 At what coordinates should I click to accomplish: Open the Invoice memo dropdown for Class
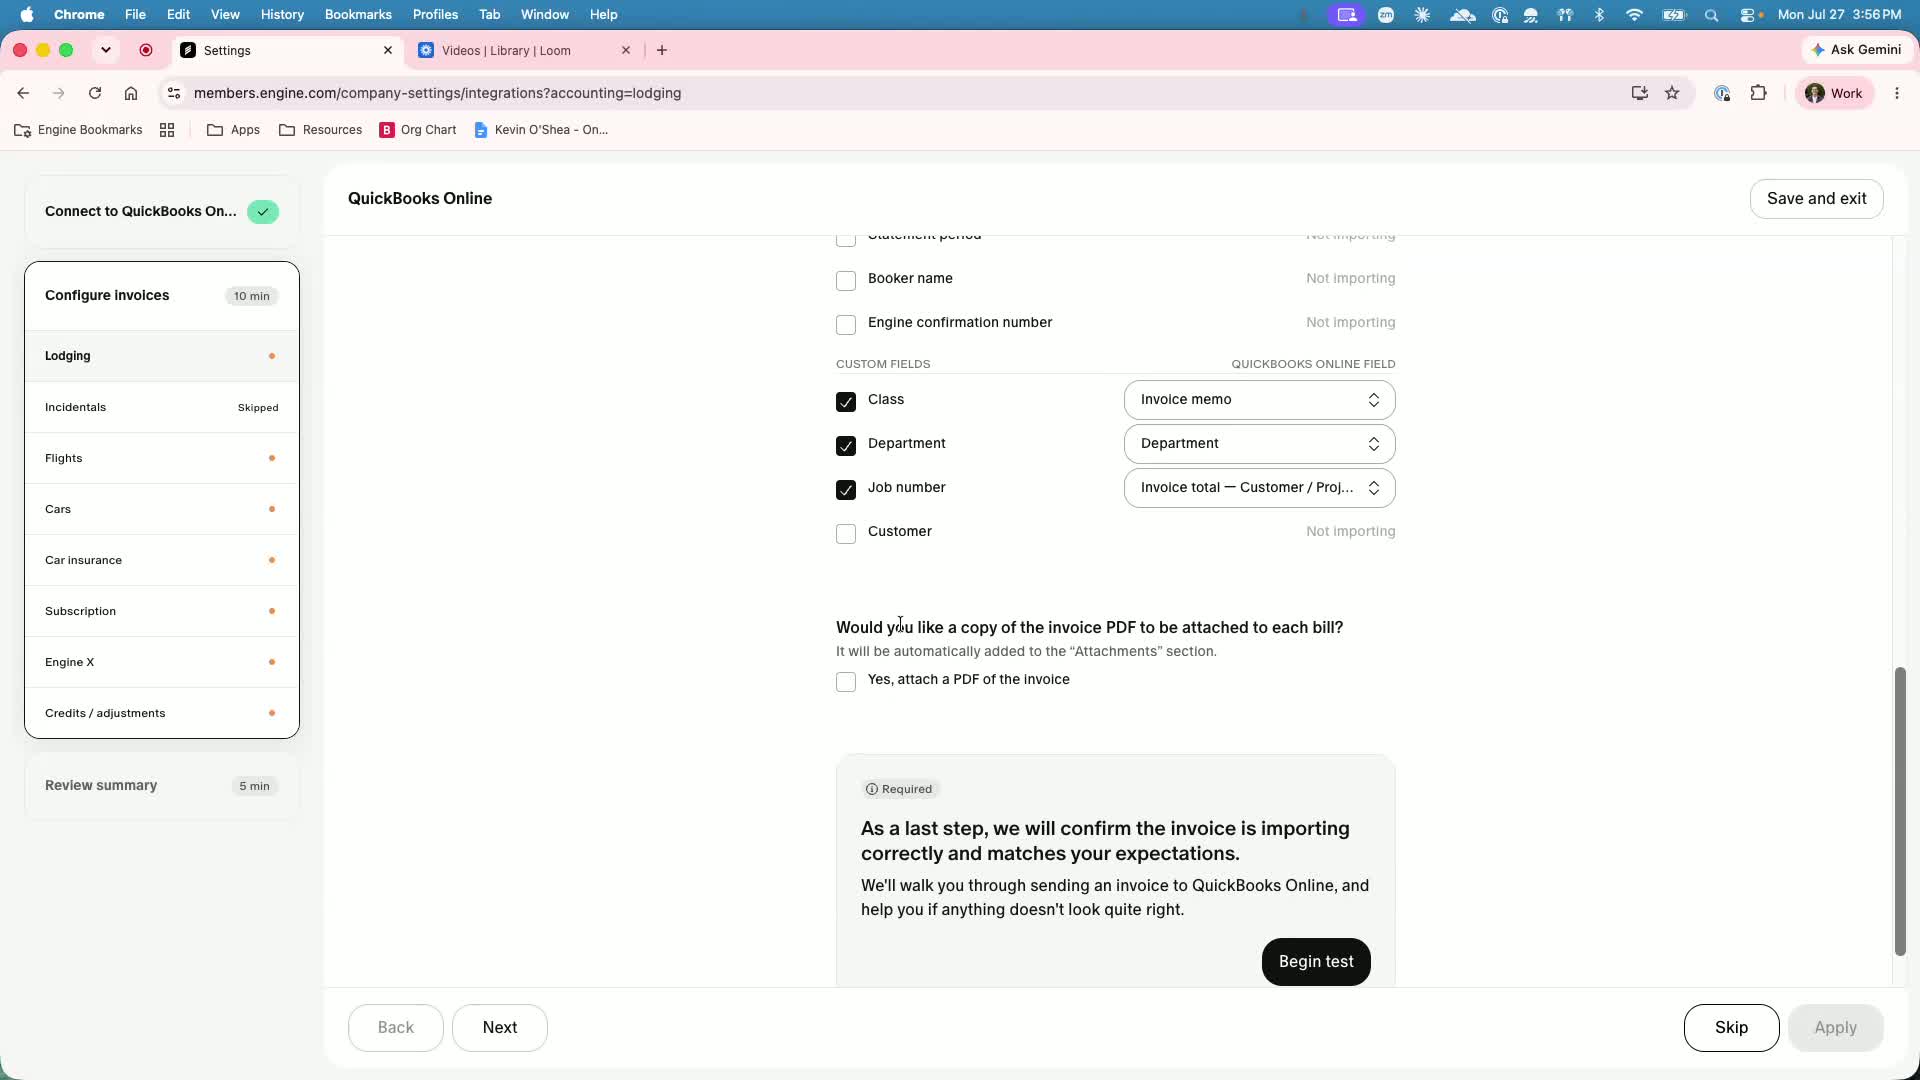pyautogui.click(x=1259, y=400)
